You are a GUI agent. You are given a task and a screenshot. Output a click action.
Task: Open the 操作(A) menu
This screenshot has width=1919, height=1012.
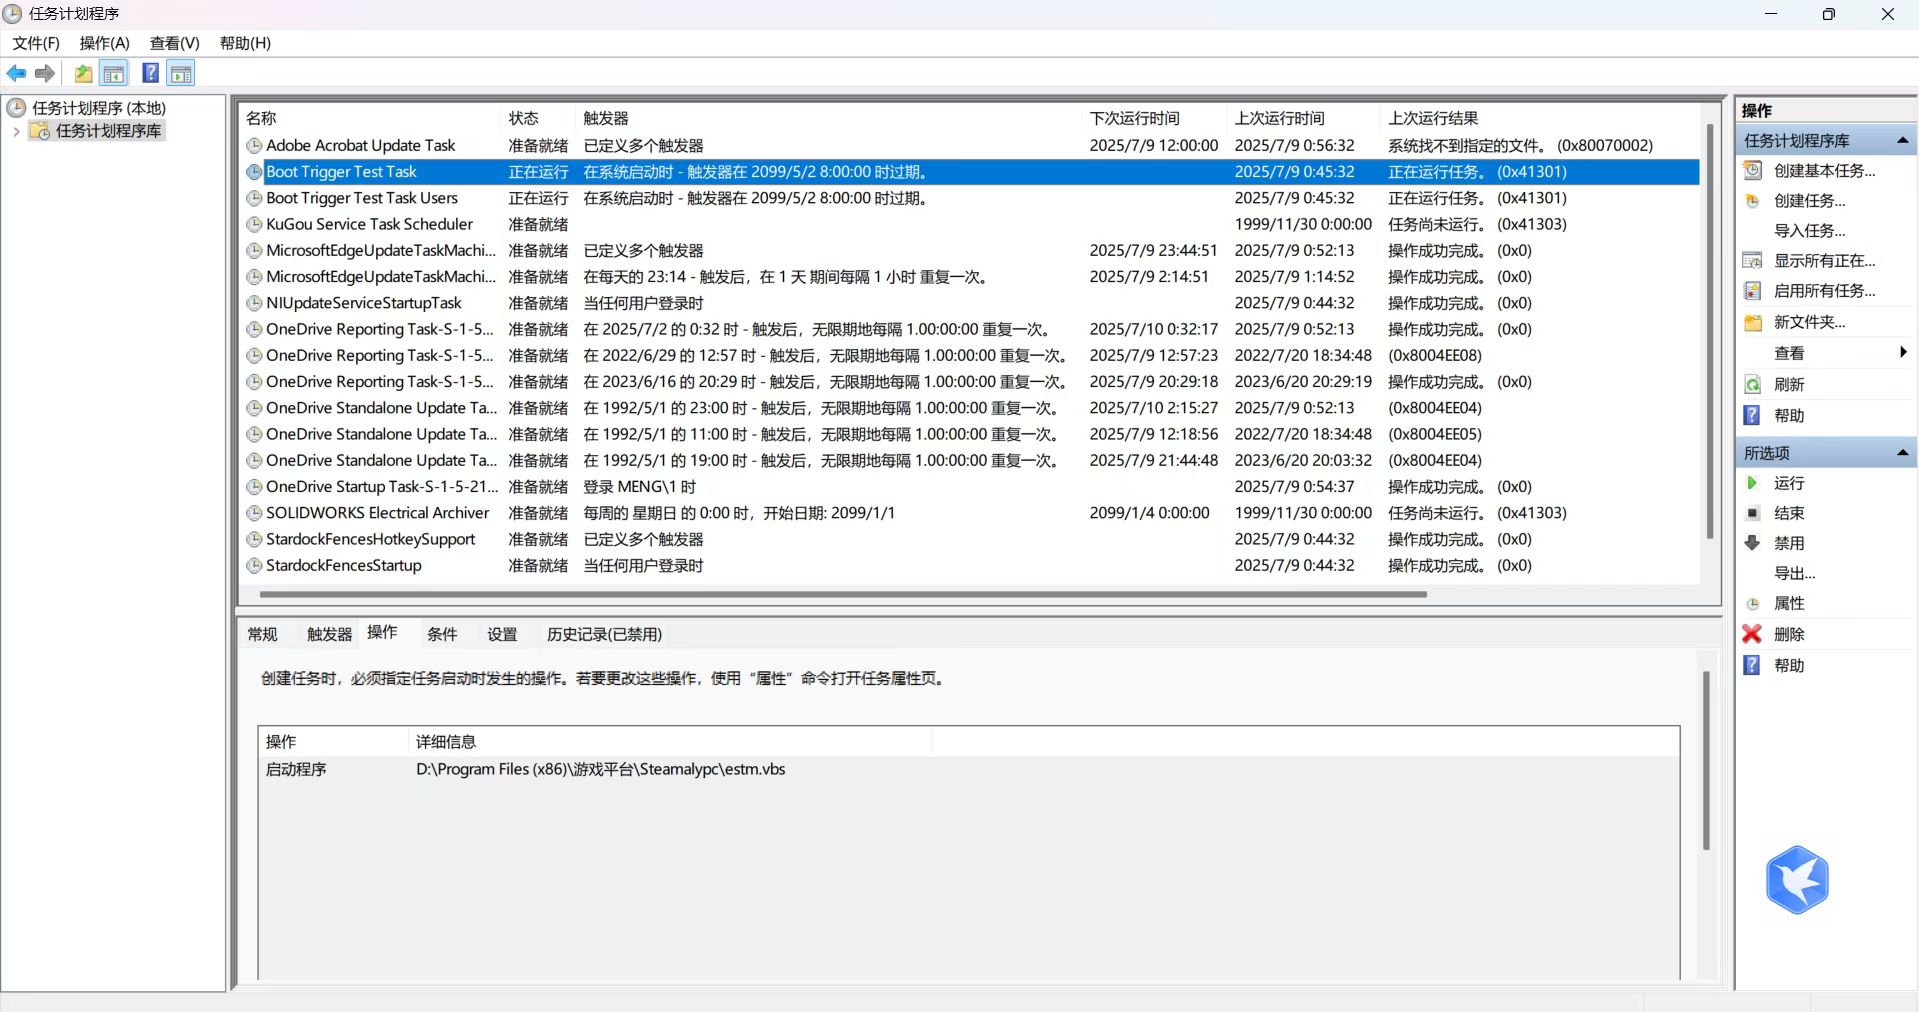coord(105,43)
